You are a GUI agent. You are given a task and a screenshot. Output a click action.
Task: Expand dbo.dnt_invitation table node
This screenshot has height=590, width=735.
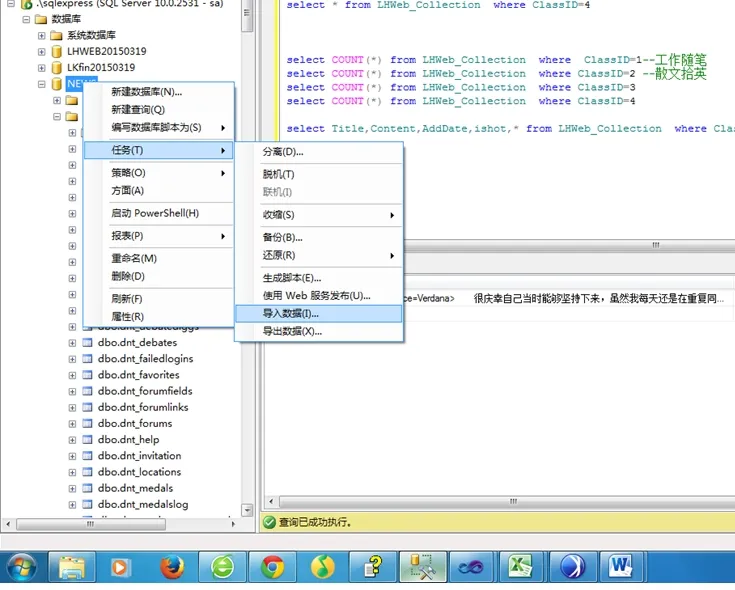tap(72, 456)
